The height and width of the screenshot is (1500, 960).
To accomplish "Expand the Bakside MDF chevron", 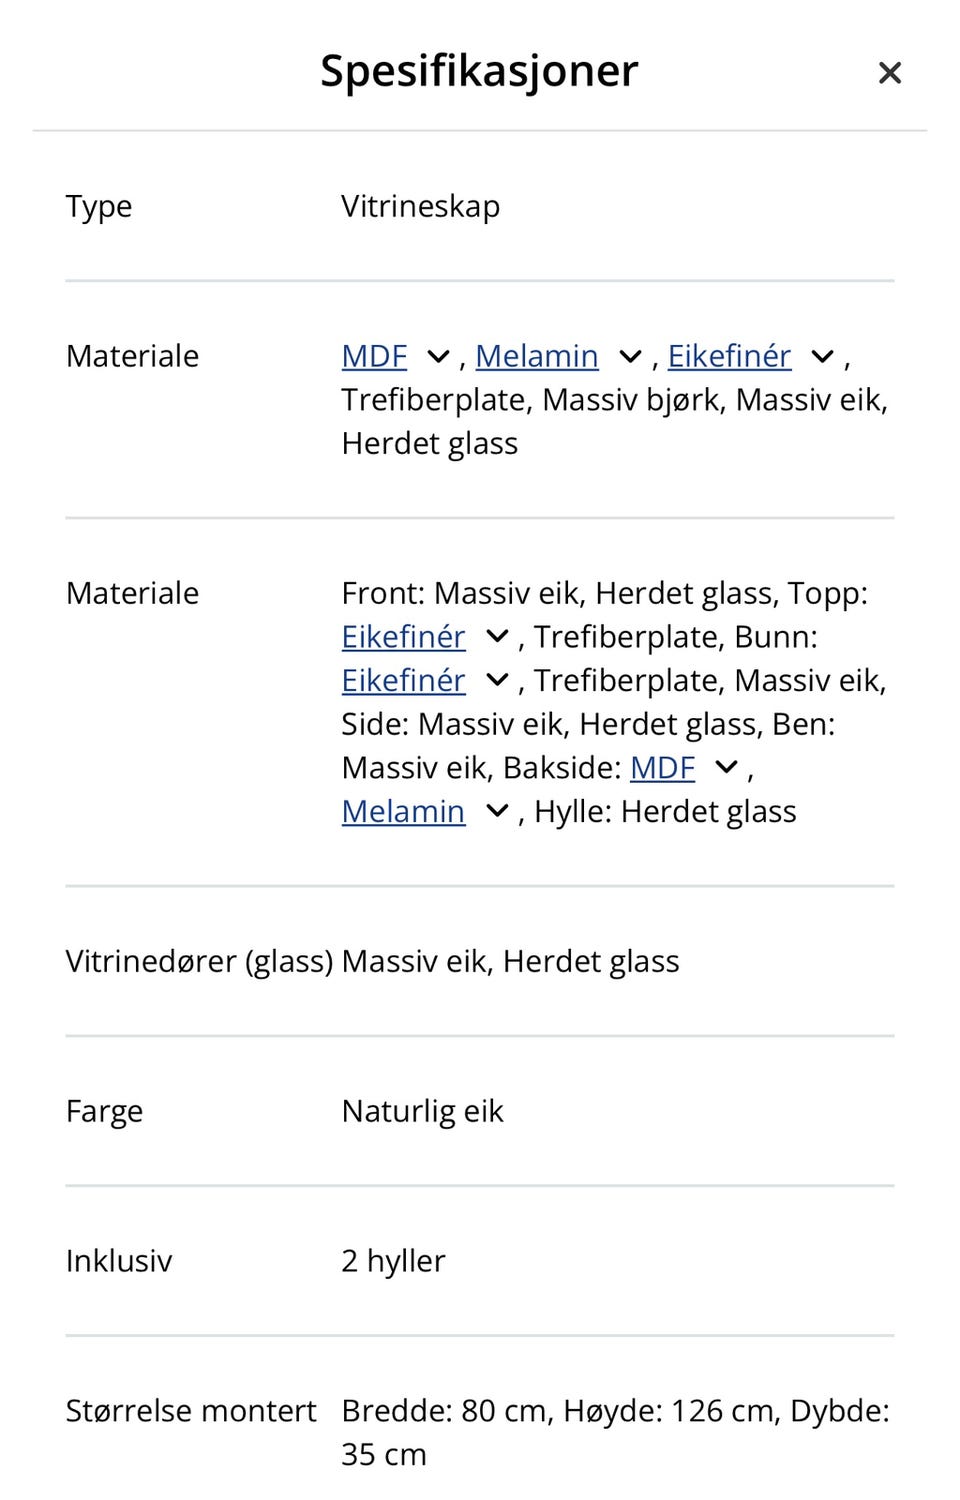I will (725, 768).
